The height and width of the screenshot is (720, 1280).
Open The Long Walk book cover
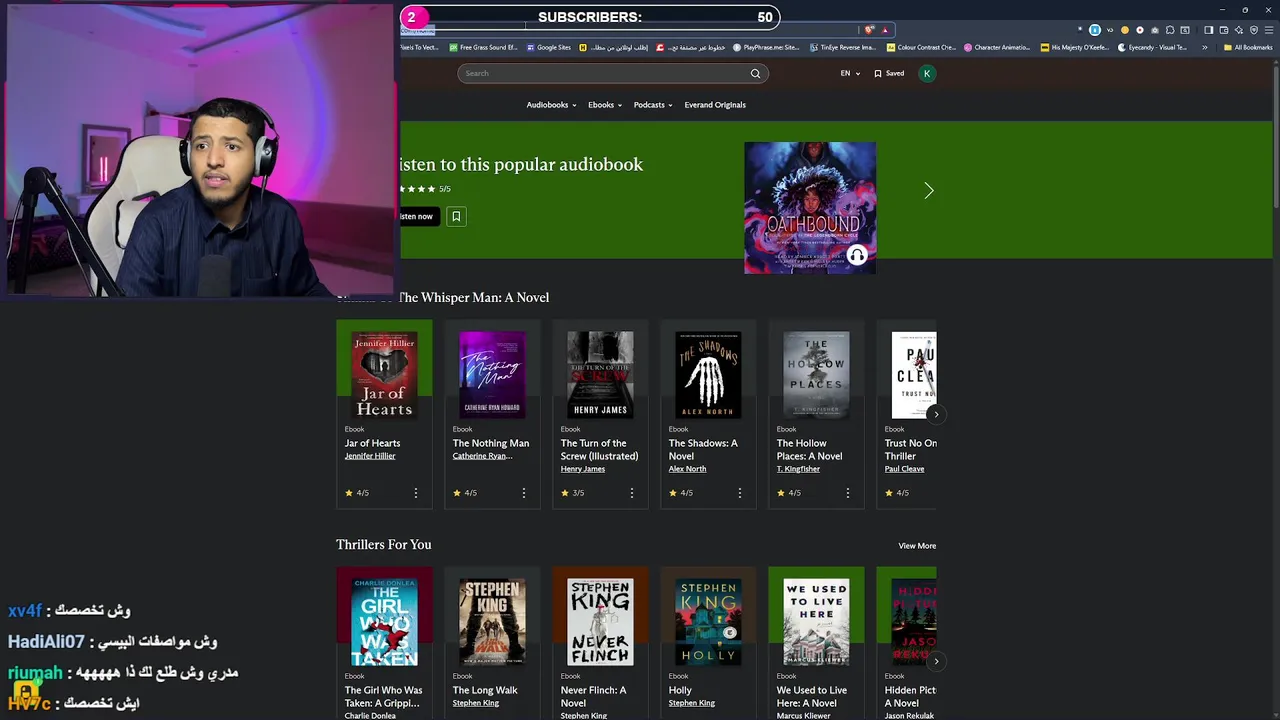point(492,622)
